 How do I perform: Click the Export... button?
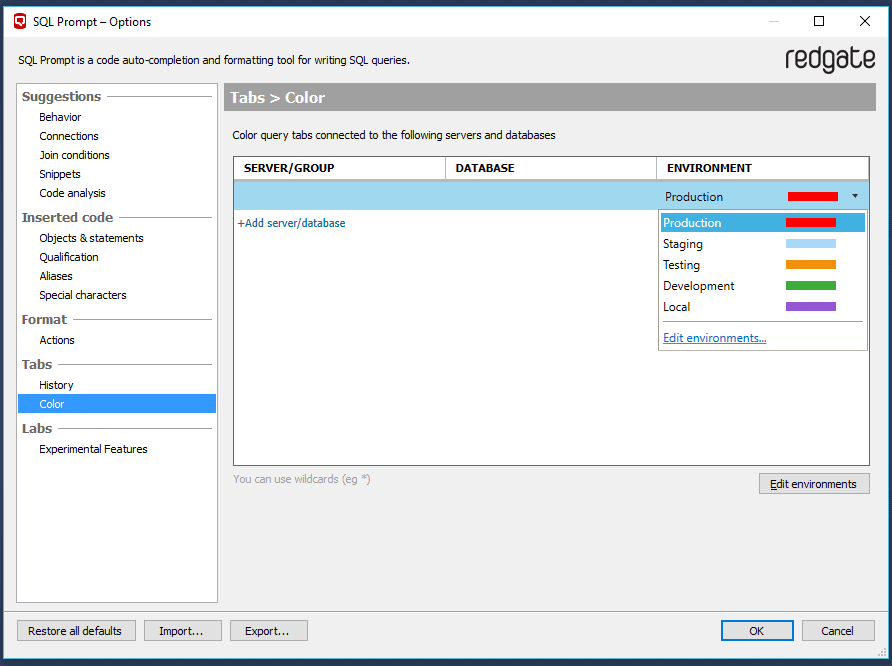tap(269, 631)
